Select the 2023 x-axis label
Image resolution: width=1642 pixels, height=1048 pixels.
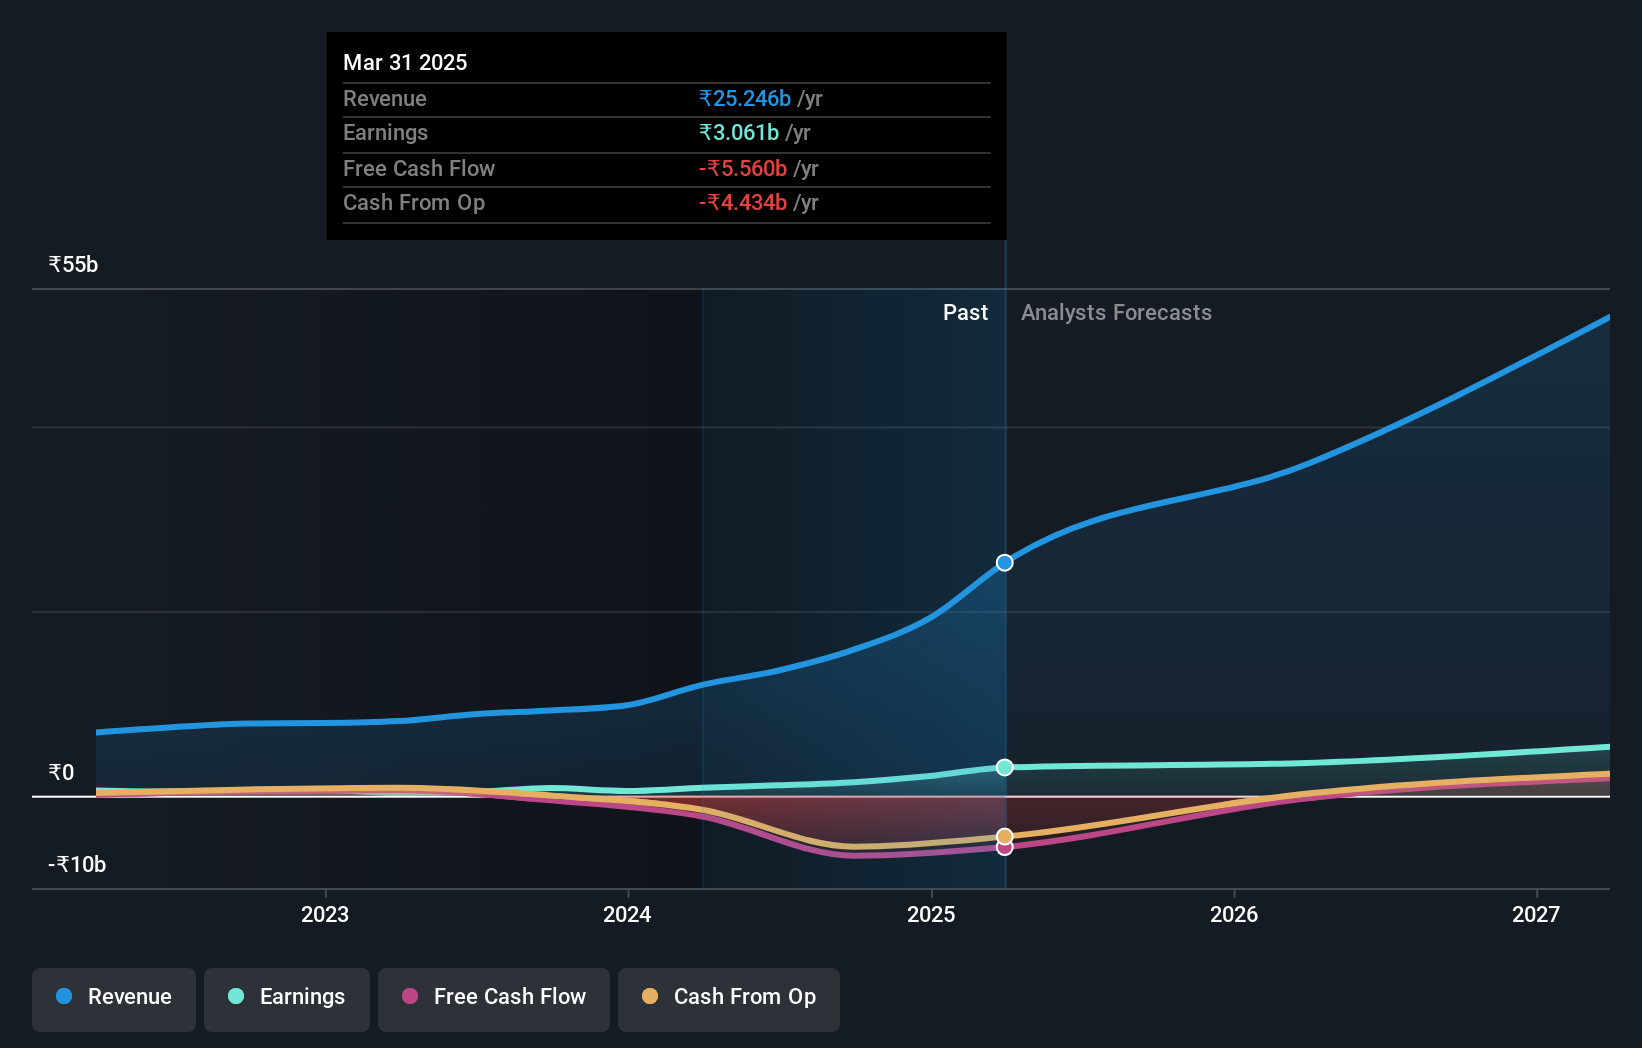[x=325, y=914]
